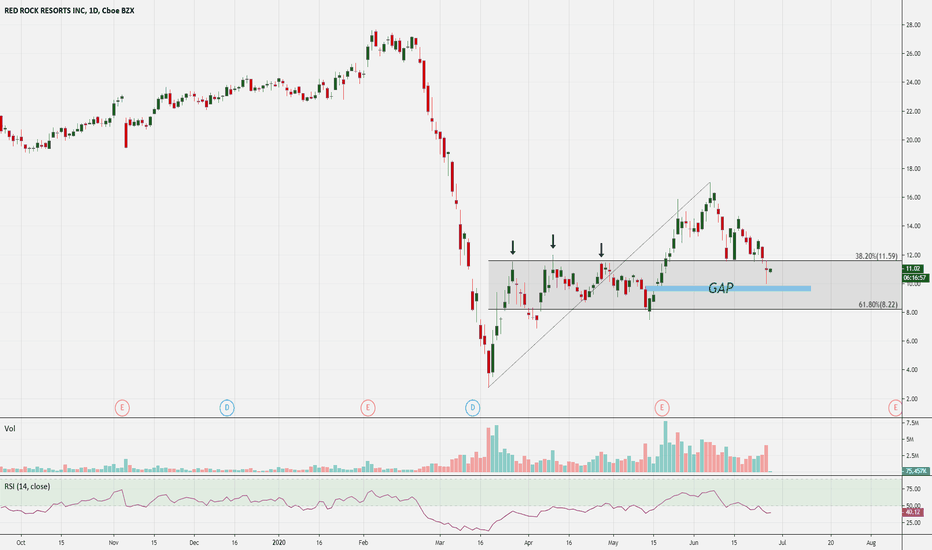The height and width of the screenshot is (550, 932).
Task: Click the Jun date axis label
Action: [x=694, y=543]
